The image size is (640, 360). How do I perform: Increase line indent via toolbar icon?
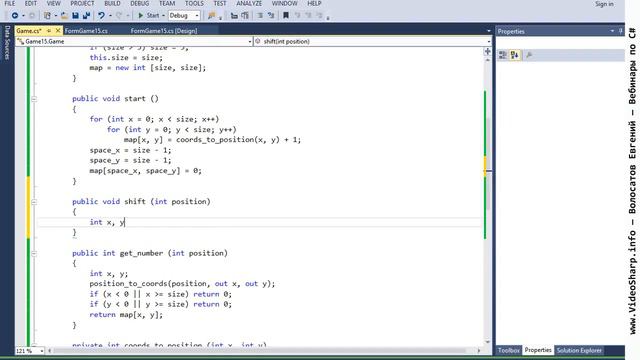pos(271,16)
